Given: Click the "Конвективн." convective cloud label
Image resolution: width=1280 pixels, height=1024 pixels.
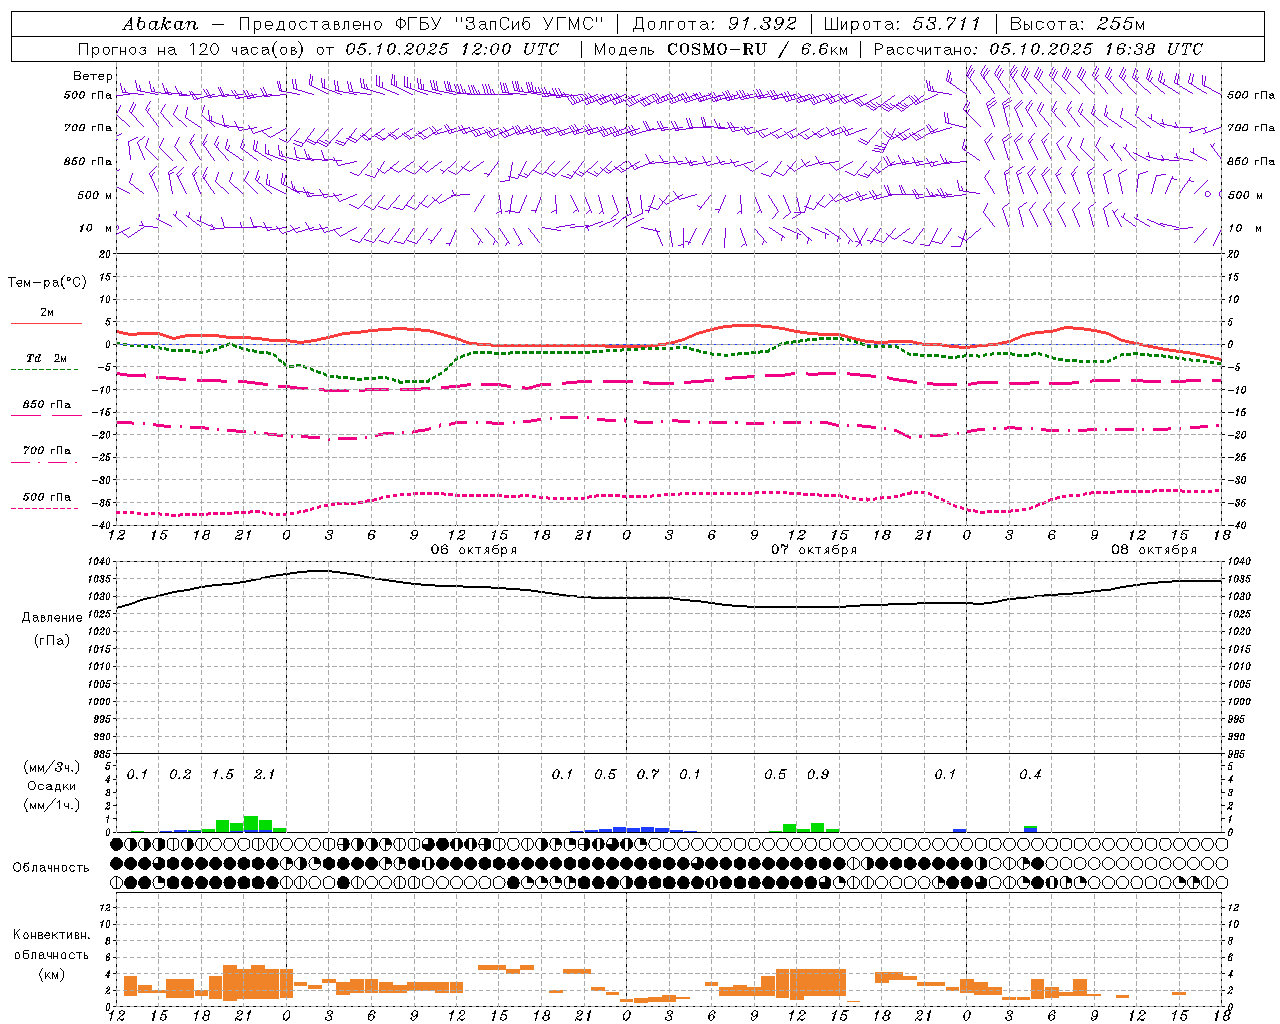Looking at the screenshot, I should (51, 936).
